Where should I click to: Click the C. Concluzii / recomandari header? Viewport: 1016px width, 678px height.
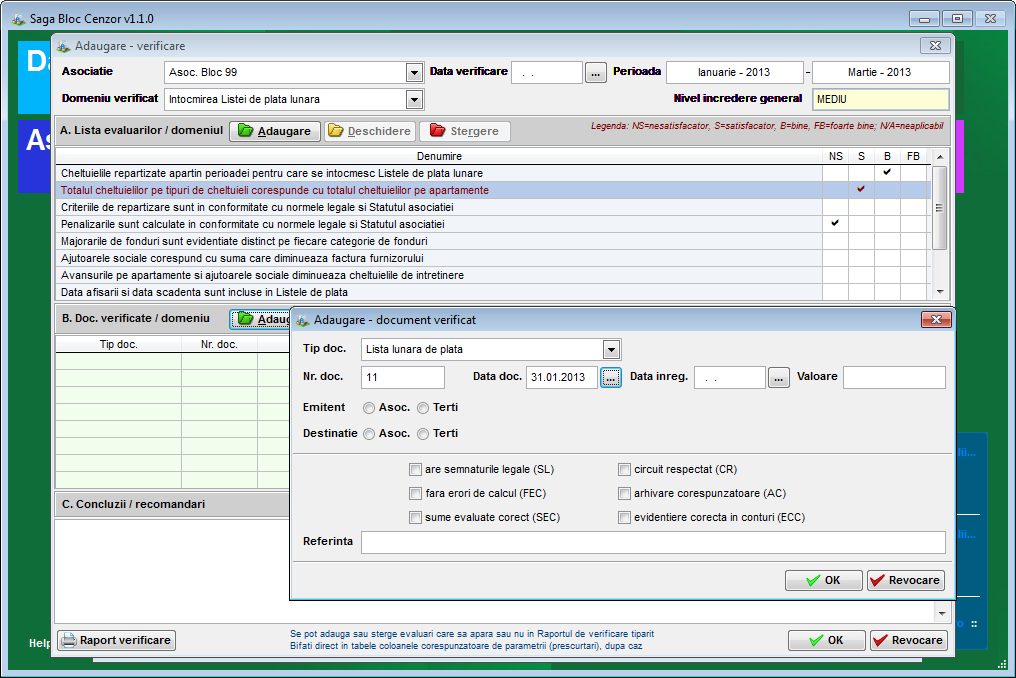(x=133, y=504)
